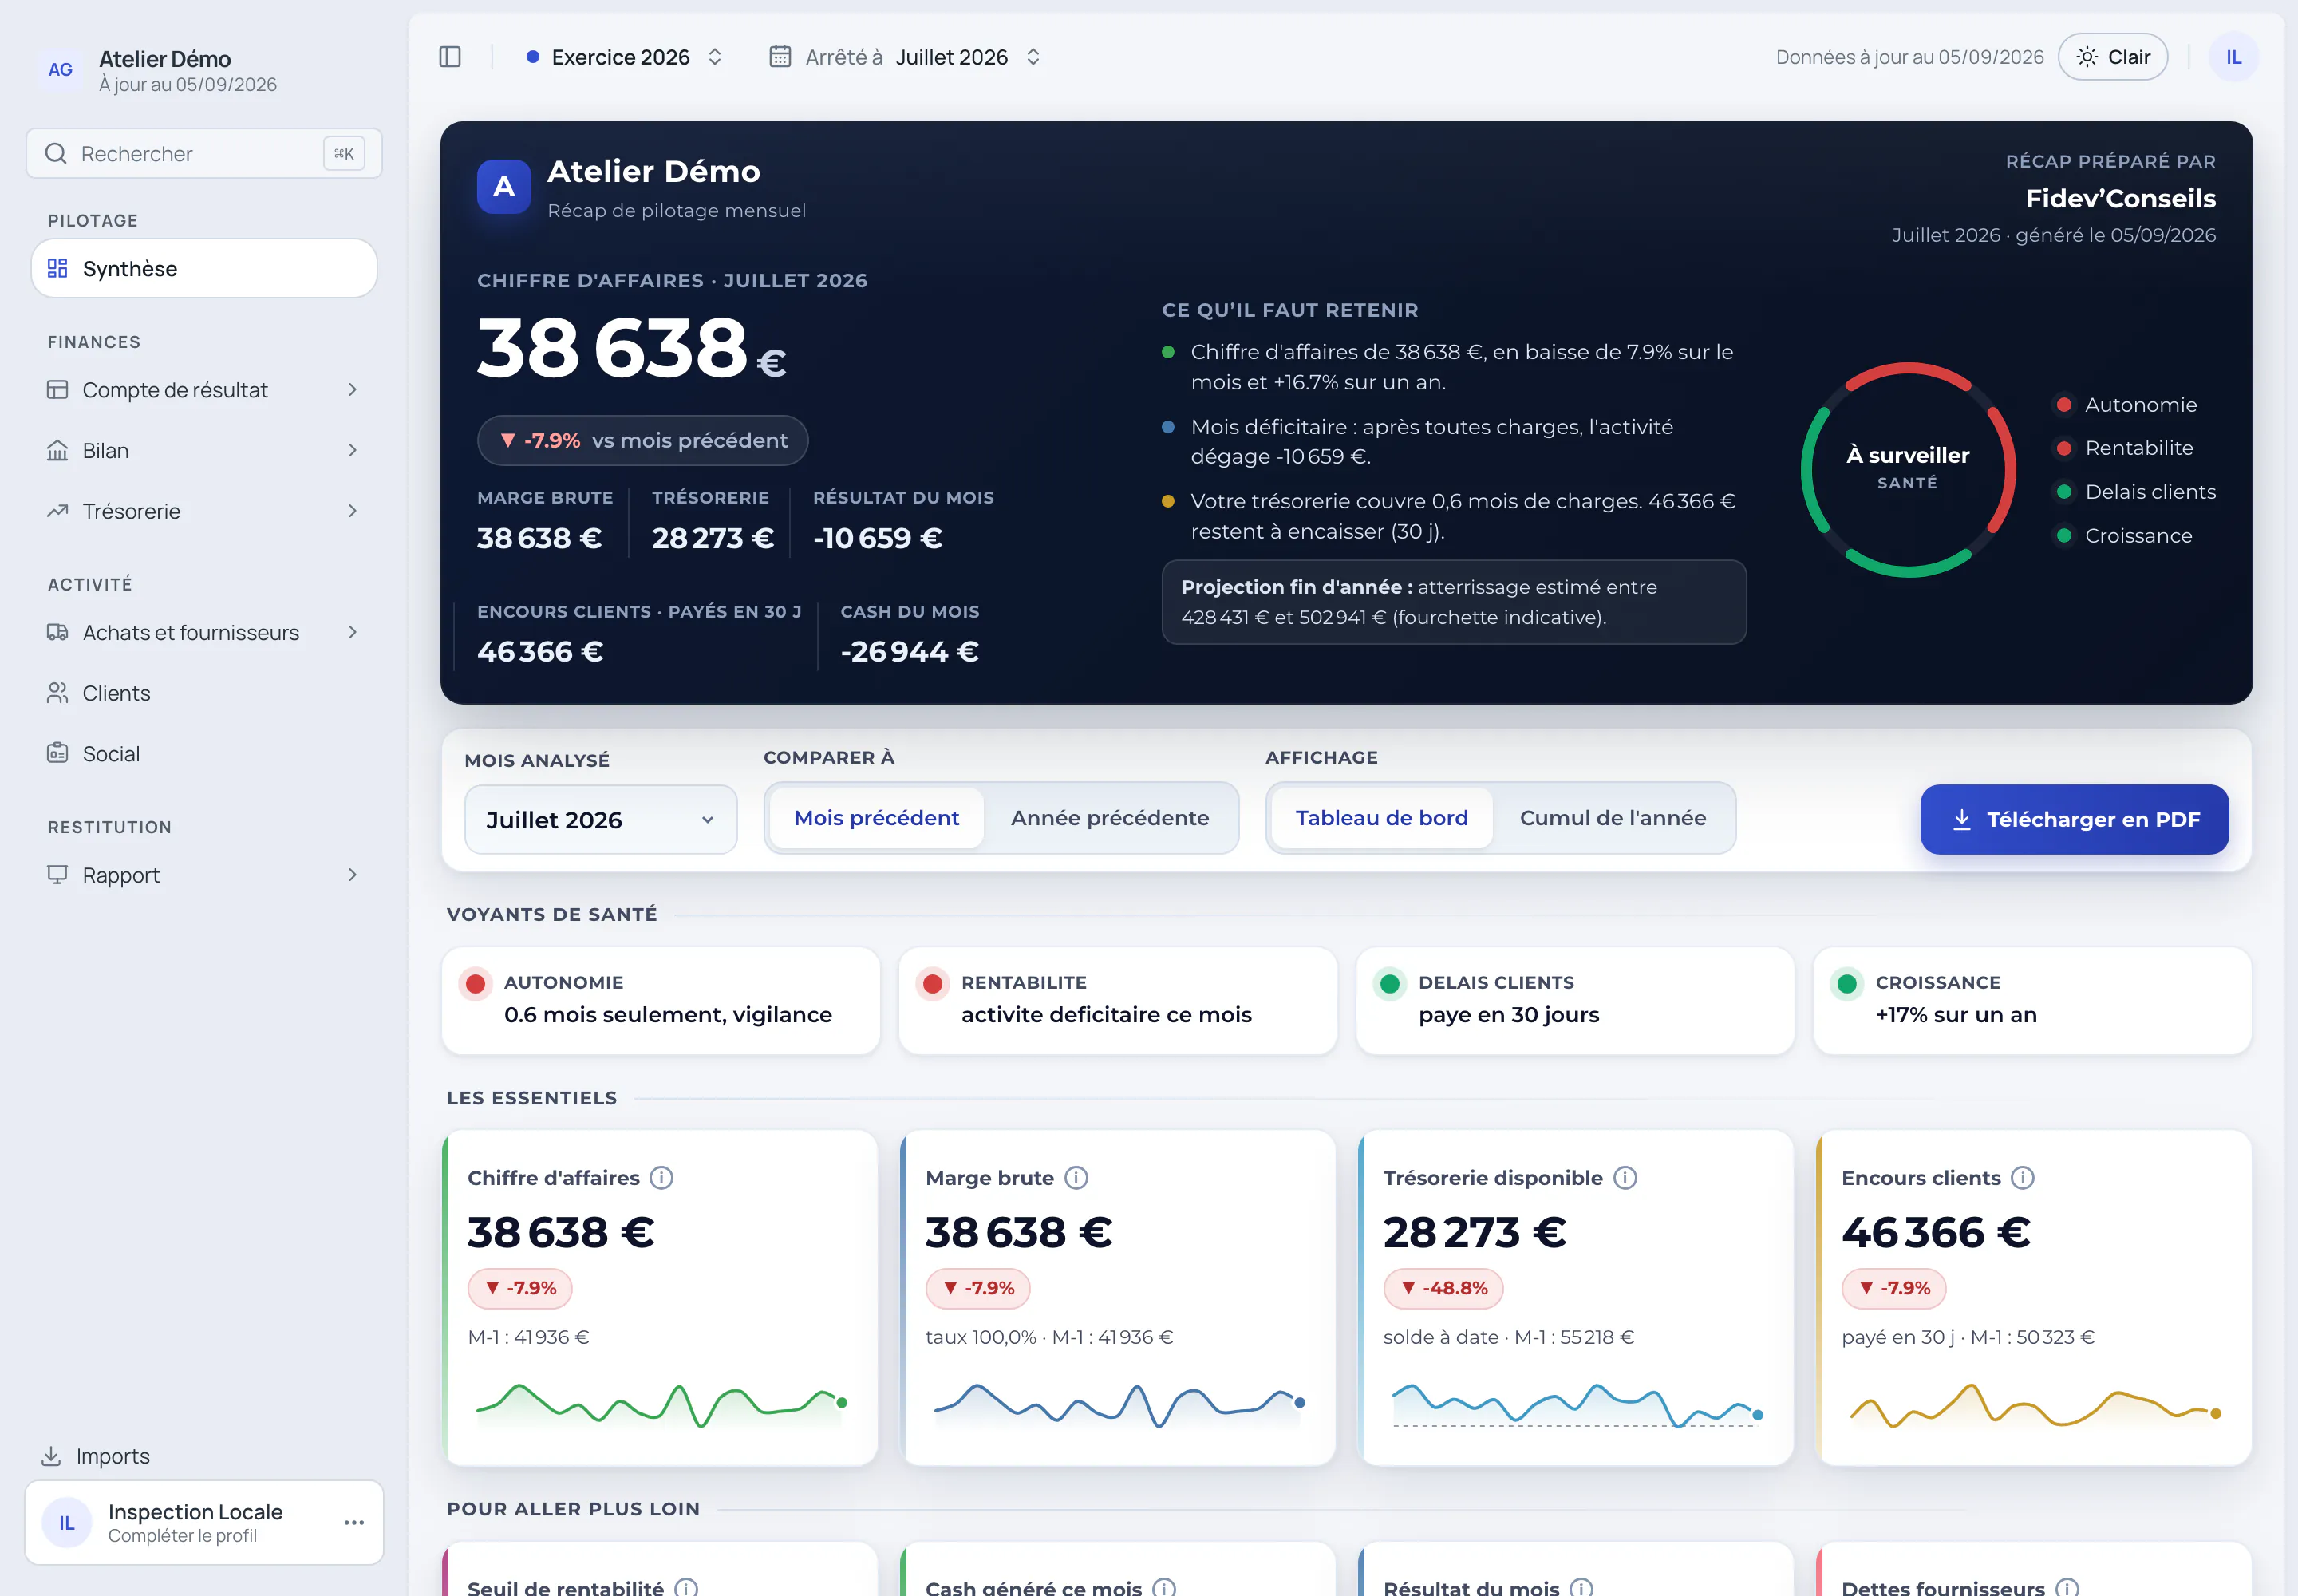2298x1596 pixels.
Task: Collapse the sidebar with the panel icon
Action: pos(450,57)
